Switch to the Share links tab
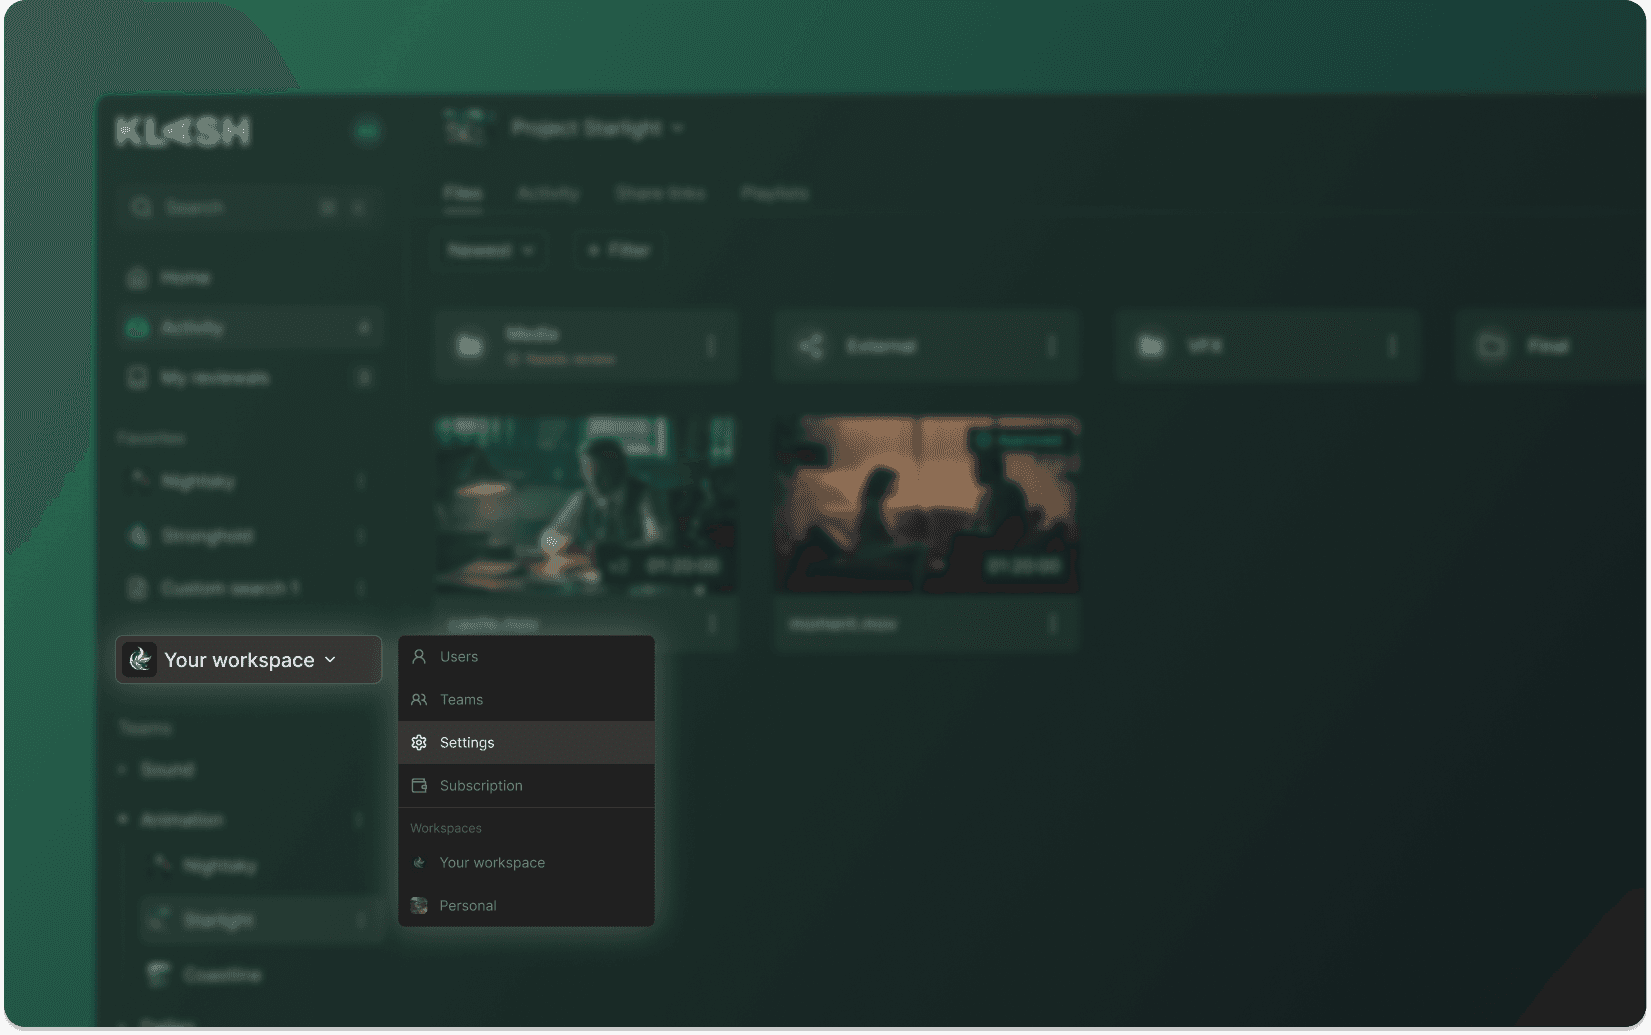Screen dimensions: 1651x1035 click(x=660, y=193)
